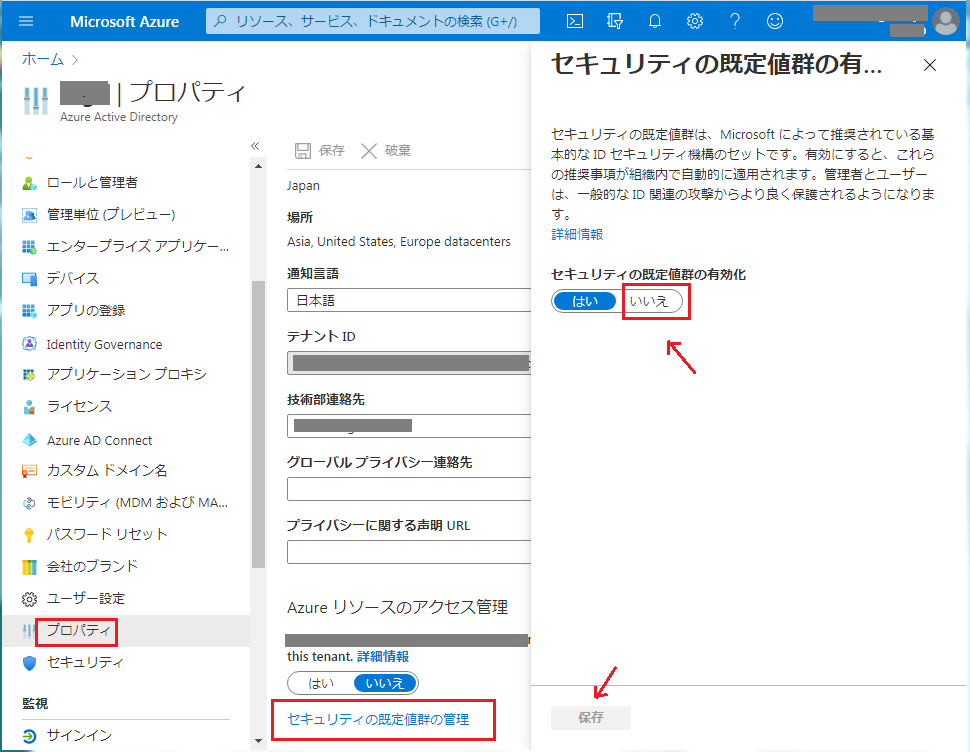The height and width of the screenshot is (752, 970).
Task: Click the プライバシーに関する声明 URL field
Action: [409, 552]
